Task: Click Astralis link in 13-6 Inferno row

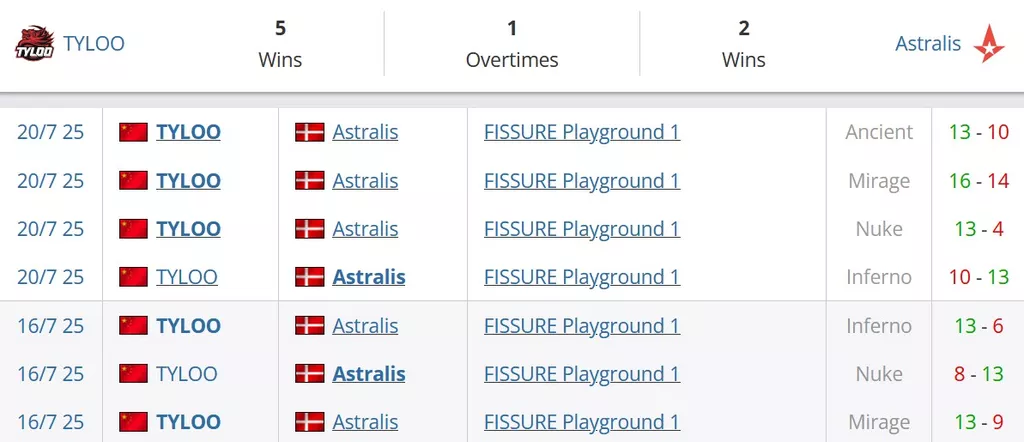Action: pyautogui.click(x=365, y=325)
